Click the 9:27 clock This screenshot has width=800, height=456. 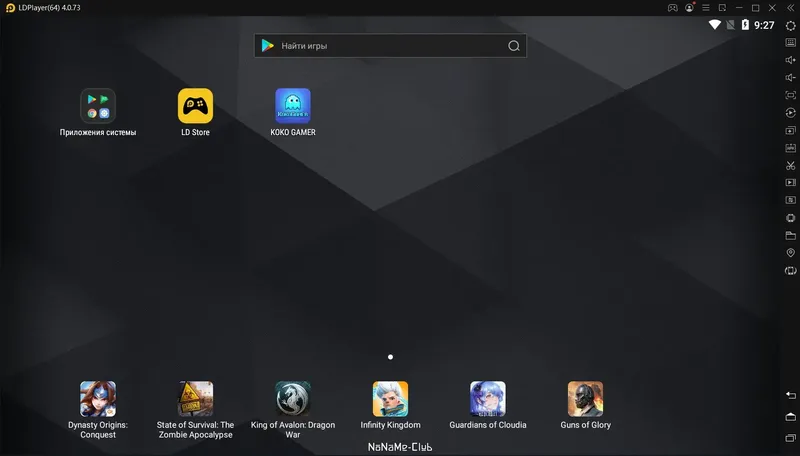point(764,25)
